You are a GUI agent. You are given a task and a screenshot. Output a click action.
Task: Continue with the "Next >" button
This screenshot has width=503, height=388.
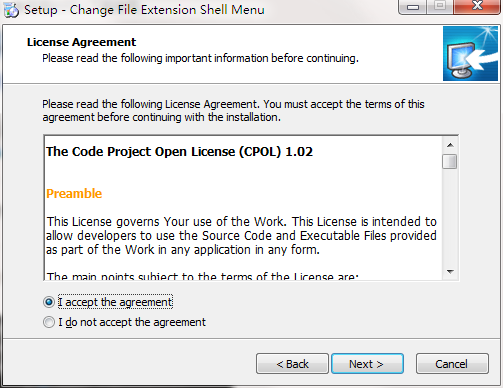pyautogui.click(x=367, y=364)
